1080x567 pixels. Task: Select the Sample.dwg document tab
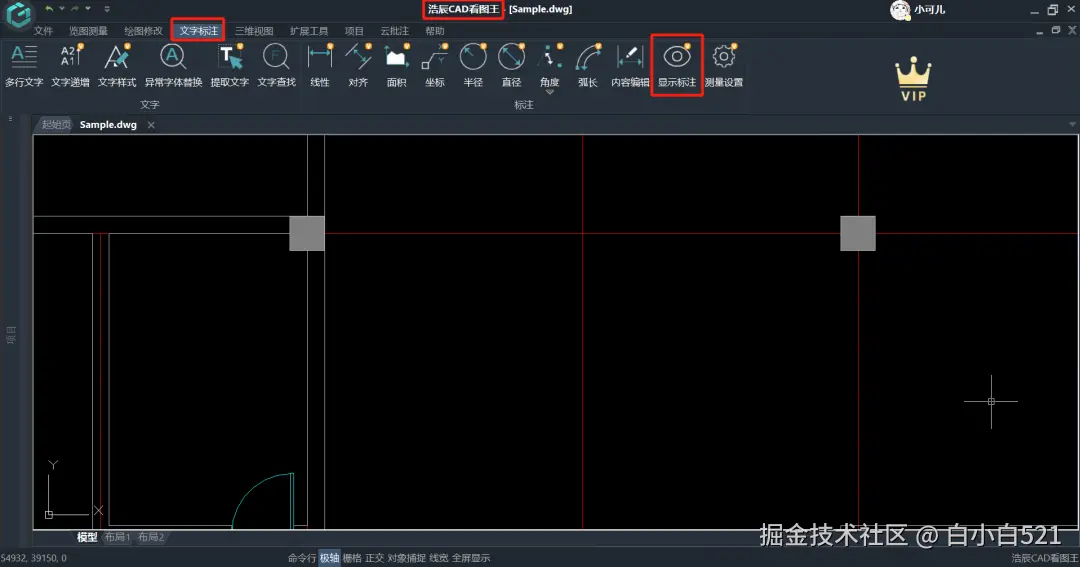[108, 125]
